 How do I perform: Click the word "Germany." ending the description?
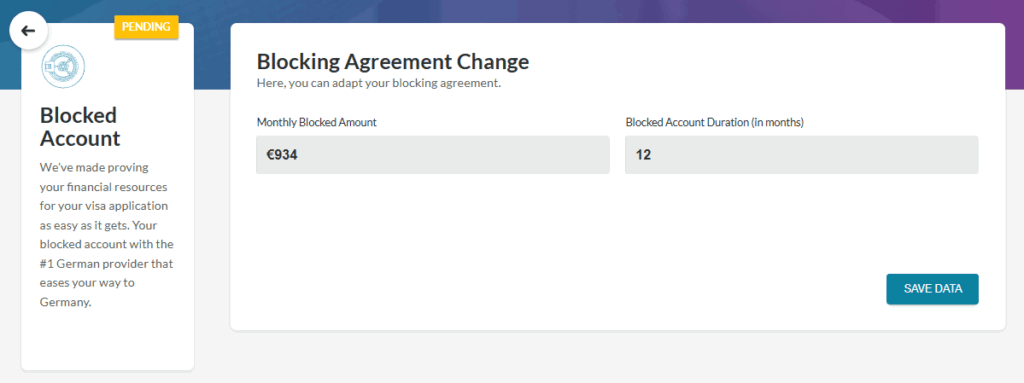(x=65, y=303)
